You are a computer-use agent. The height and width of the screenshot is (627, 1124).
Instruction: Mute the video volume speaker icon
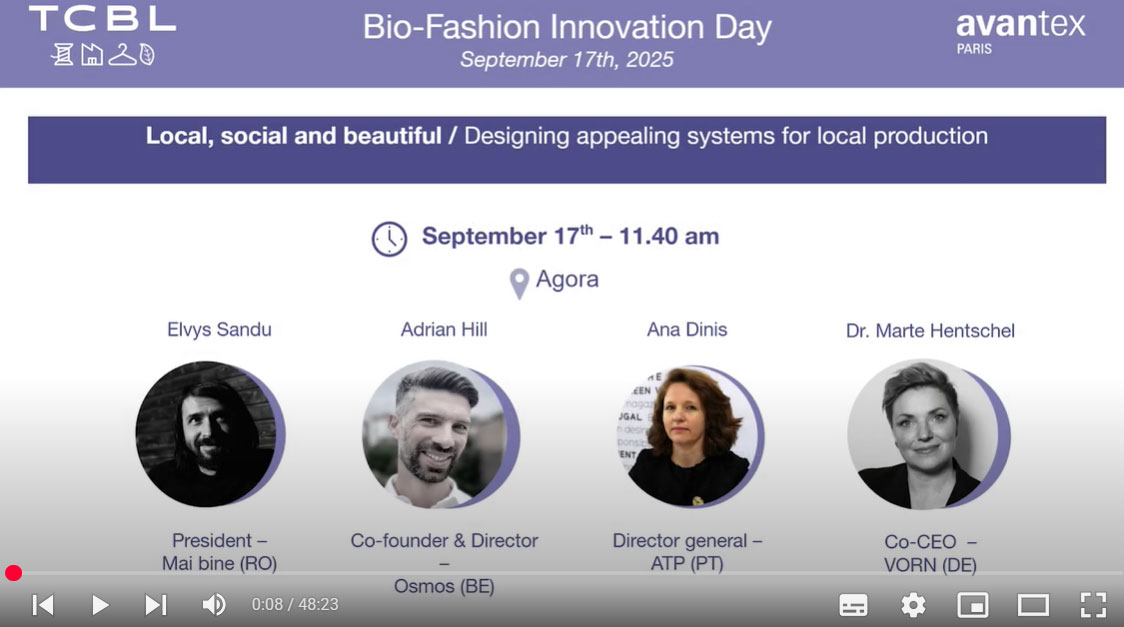(214, 605)
